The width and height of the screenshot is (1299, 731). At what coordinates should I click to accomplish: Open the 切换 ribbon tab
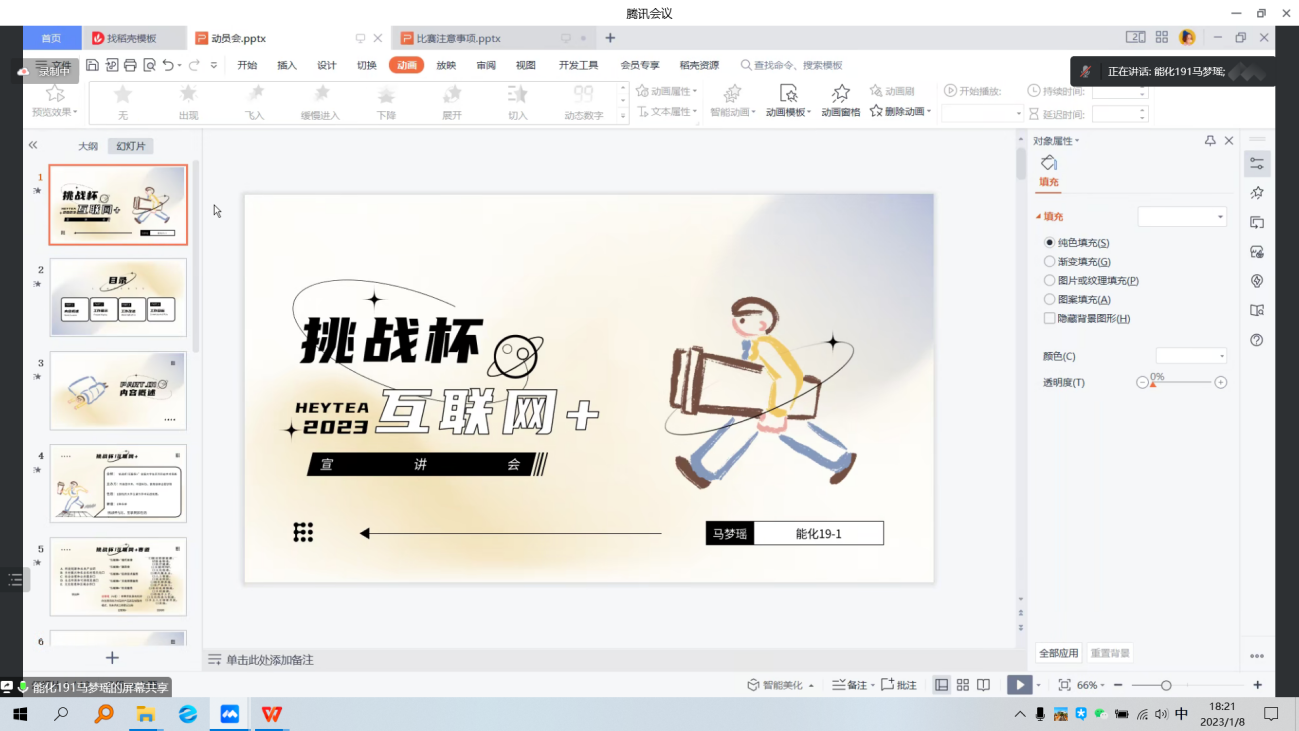click(x=367, y=65)
